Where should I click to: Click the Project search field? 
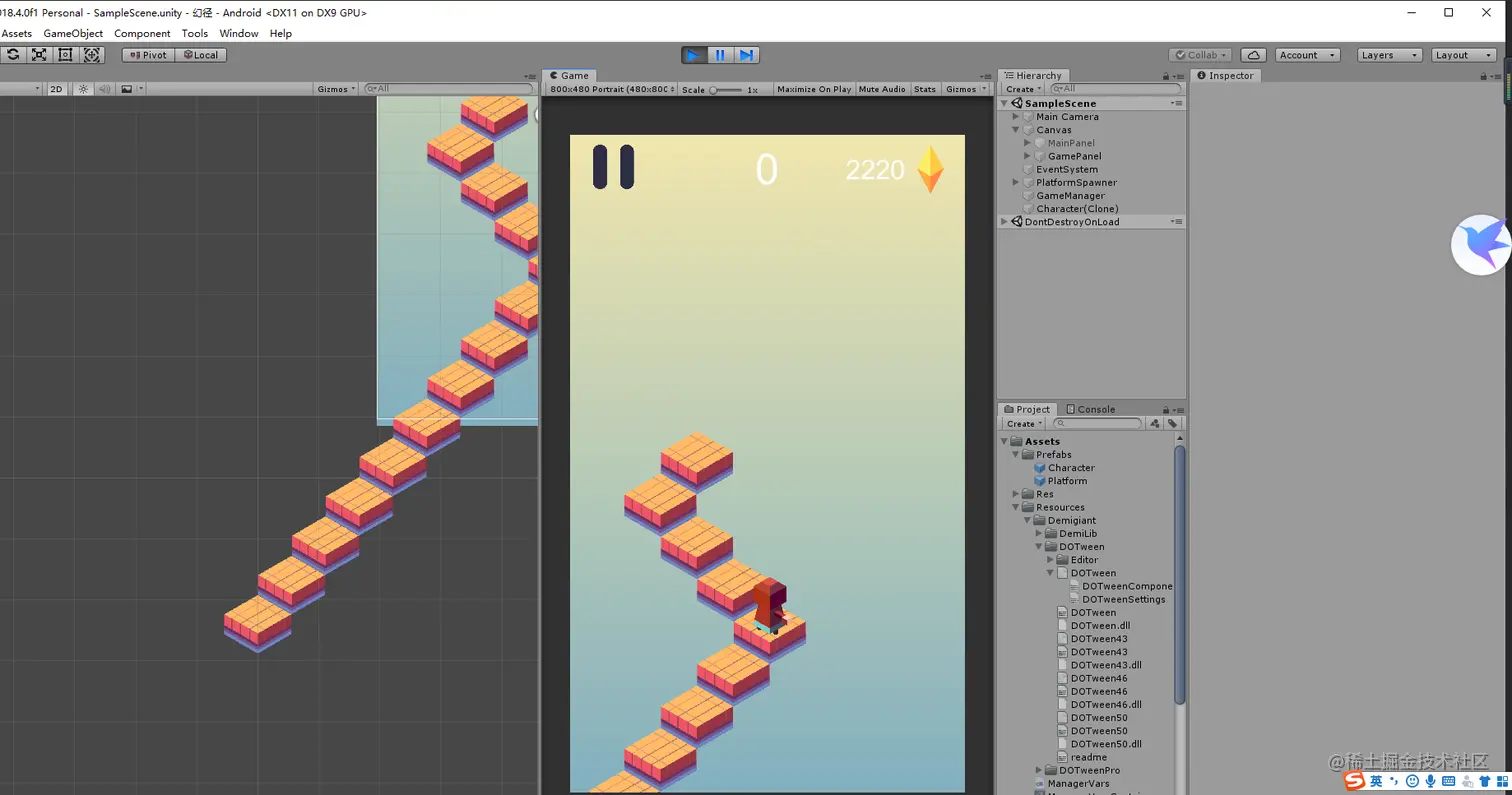click(x=1096, y=423)
